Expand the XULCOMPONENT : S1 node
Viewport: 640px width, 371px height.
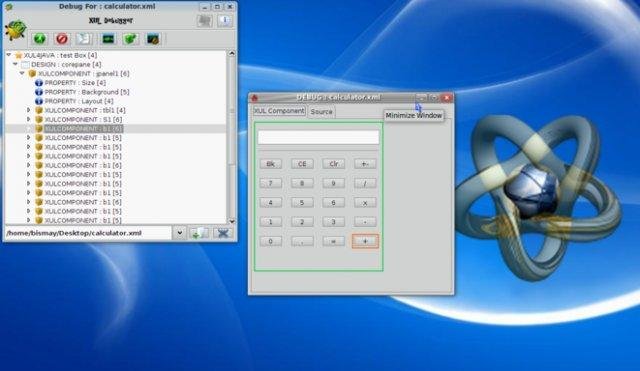coord(29,119)
